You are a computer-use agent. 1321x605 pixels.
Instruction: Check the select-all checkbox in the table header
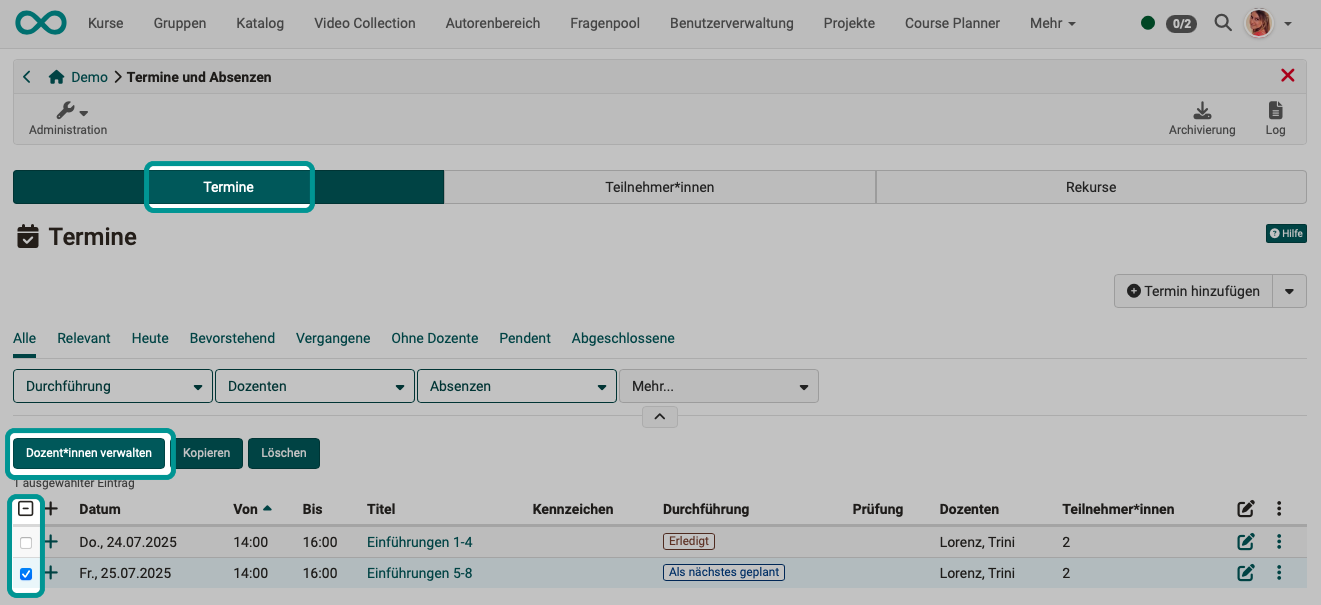[27, 508]
